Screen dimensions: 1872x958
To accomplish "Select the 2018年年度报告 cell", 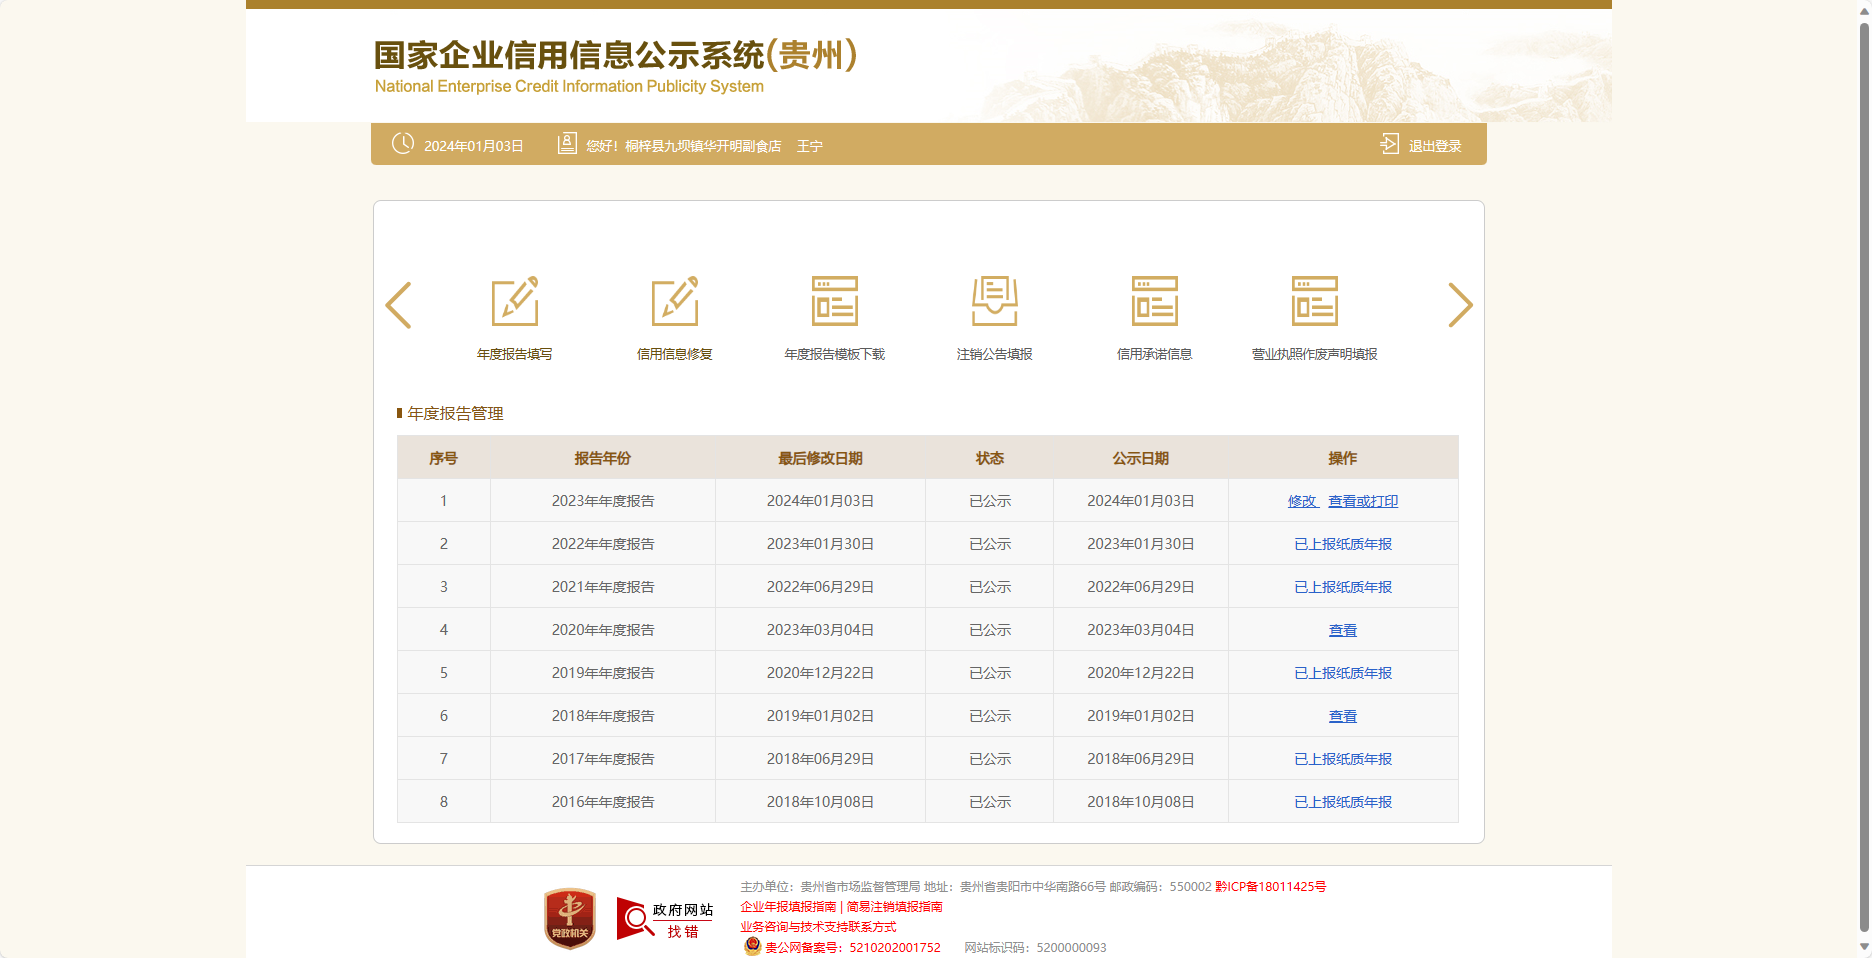I will pyautogui.click(x=603, y=716).
